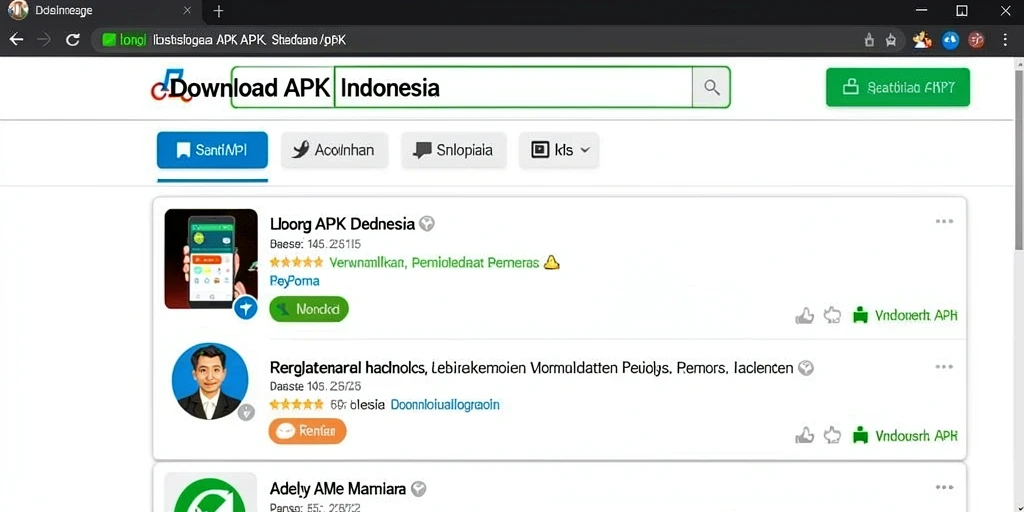Click the green Seatbilaa button in header
1024x512 pixels.
(898, 87)
